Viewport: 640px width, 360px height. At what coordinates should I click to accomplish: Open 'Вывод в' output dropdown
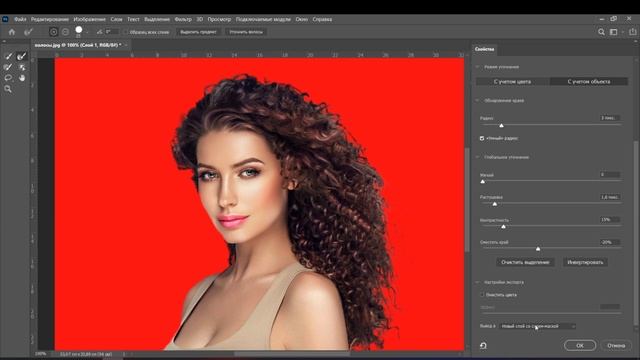537,326
